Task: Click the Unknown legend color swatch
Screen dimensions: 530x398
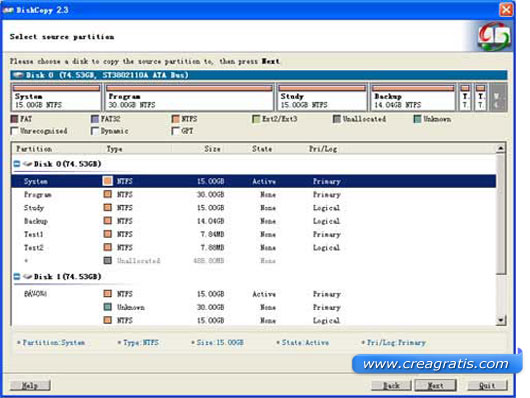Action: point(417,119)
